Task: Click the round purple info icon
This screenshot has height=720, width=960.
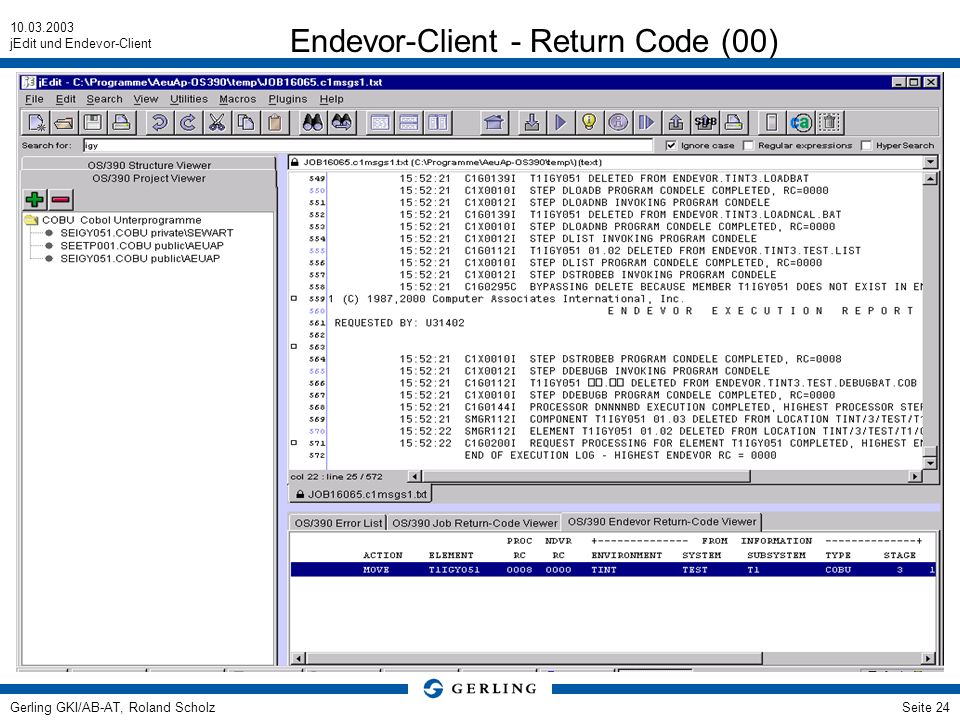Action: (618, 123)
